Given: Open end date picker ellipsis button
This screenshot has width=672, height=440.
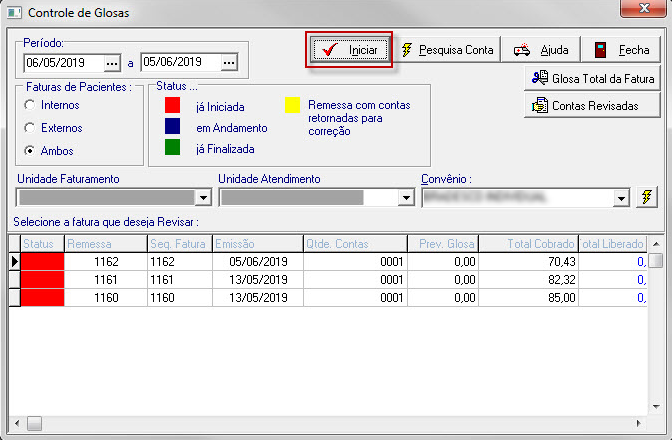Looking at the screenshot, I should click(x=229, y=63).
